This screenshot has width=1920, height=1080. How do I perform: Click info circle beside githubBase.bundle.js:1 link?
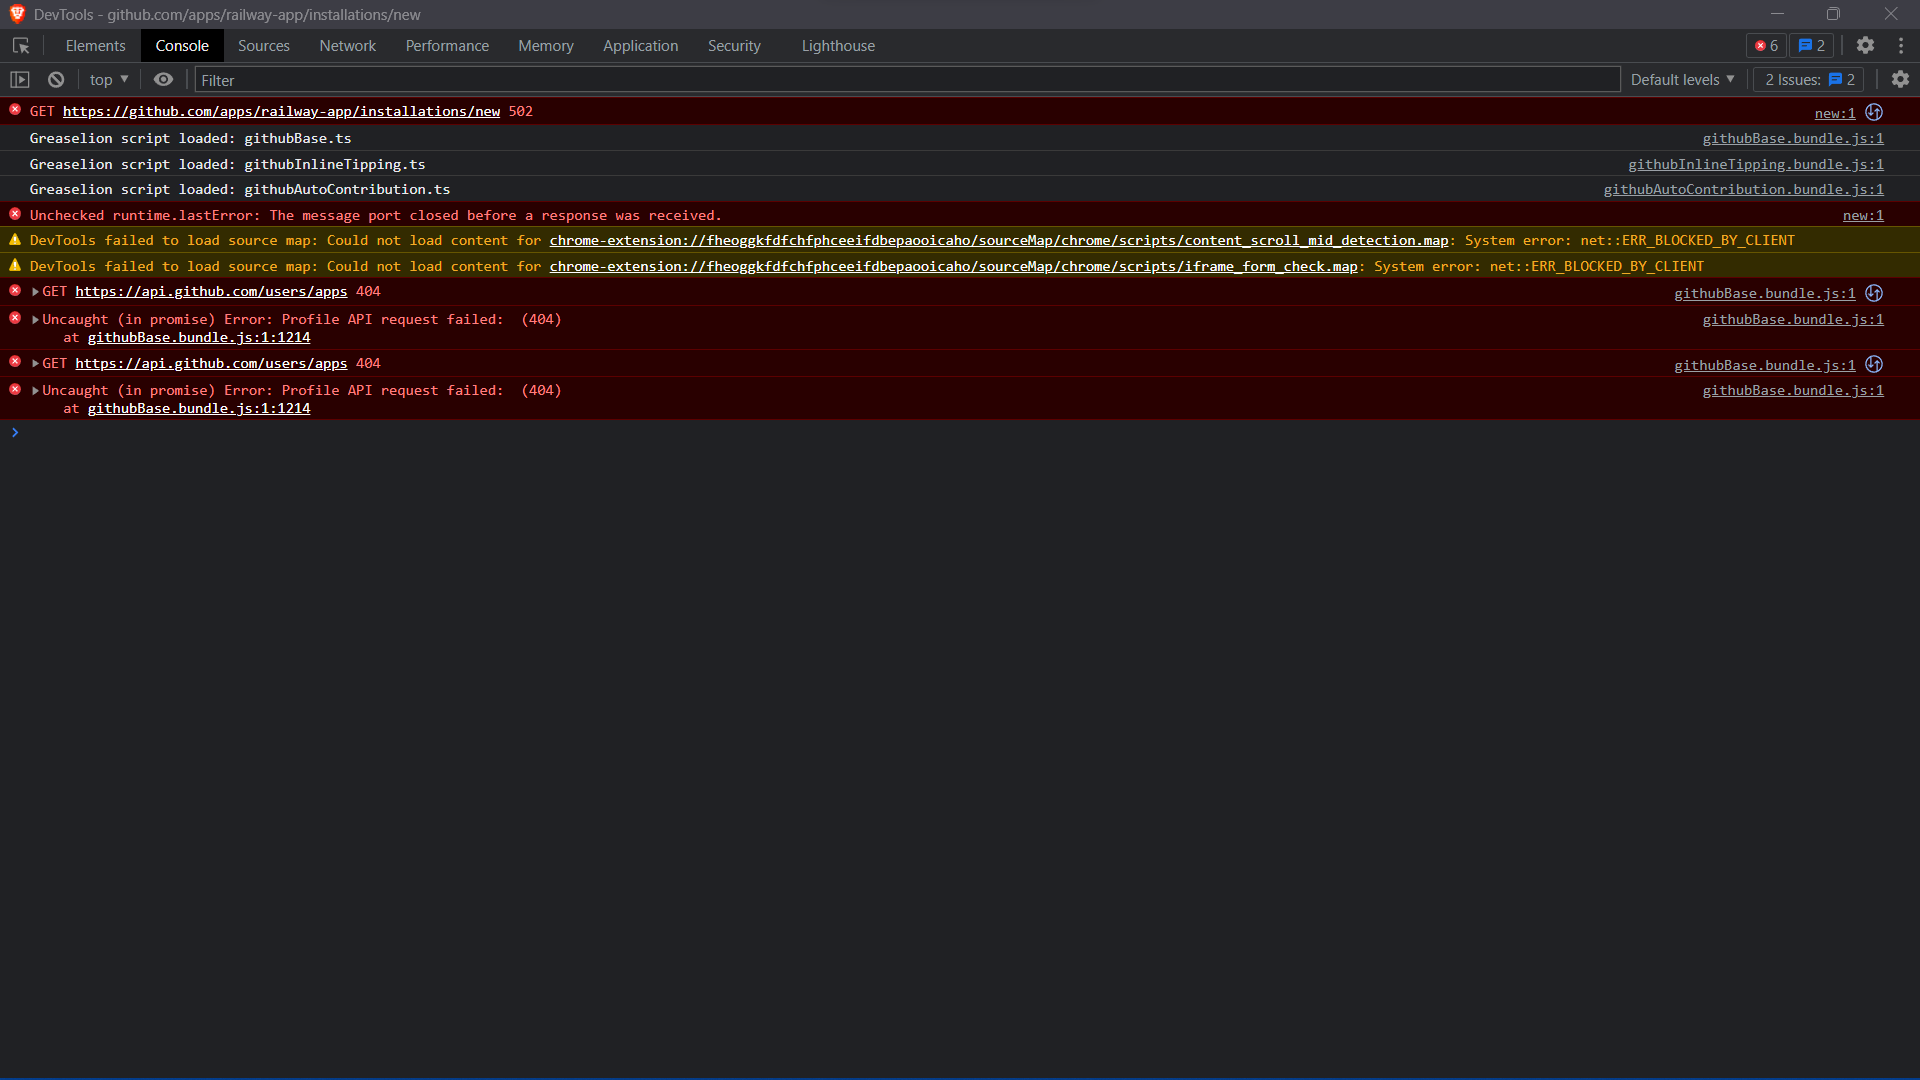(x=1874, y=293)
